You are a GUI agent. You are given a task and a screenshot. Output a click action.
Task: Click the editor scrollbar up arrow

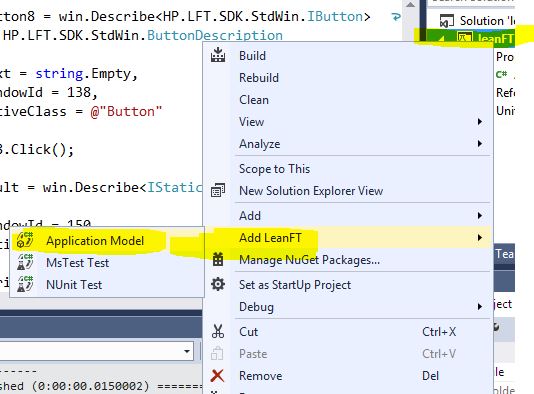pos(410,5)
